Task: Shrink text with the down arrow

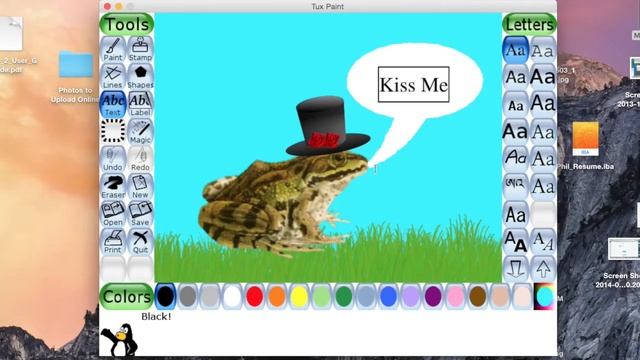Action: [x=515, y=269]
